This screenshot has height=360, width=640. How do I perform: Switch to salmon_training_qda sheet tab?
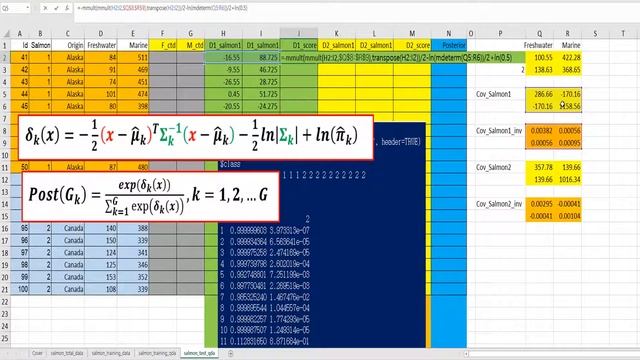(157, 353)
